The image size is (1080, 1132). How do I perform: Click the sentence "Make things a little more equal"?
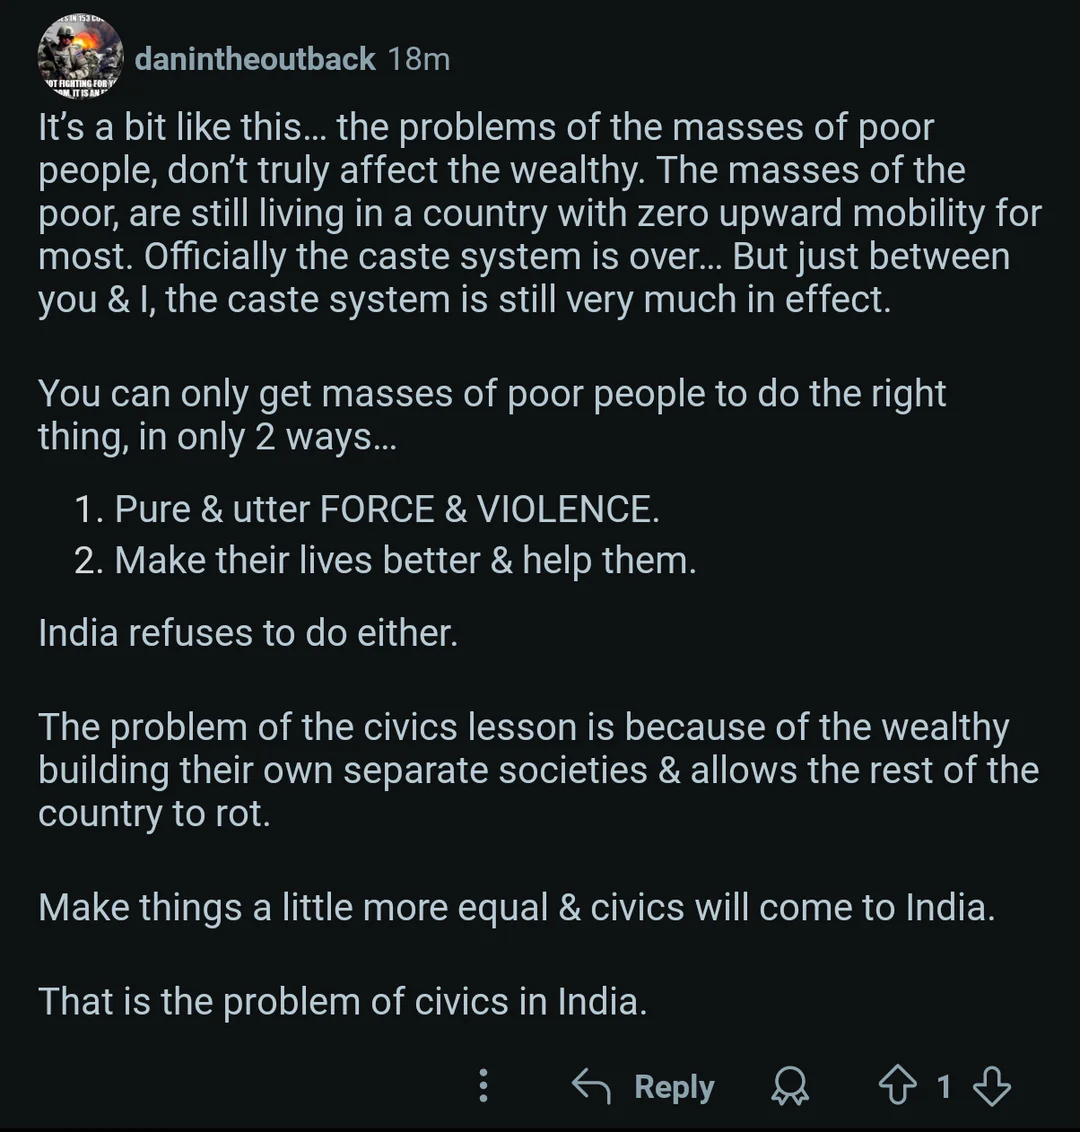click(516, 907)
